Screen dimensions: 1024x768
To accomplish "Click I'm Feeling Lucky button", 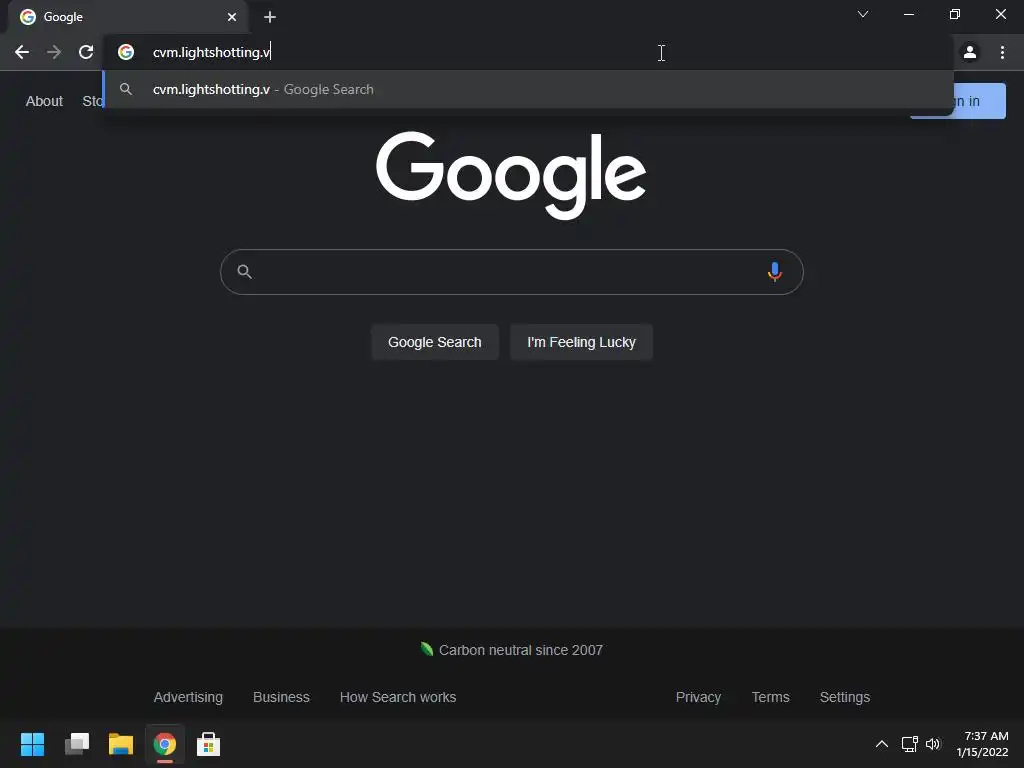I will click(x=581, y=342).
